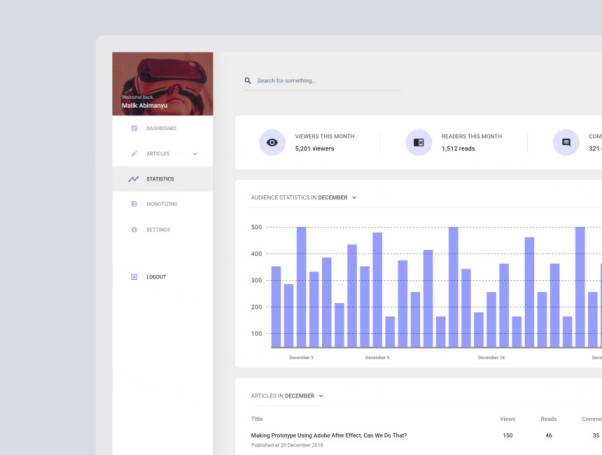
Task: Click the Dashboard grid icon in sidebar
Action: tap(134, 128)
